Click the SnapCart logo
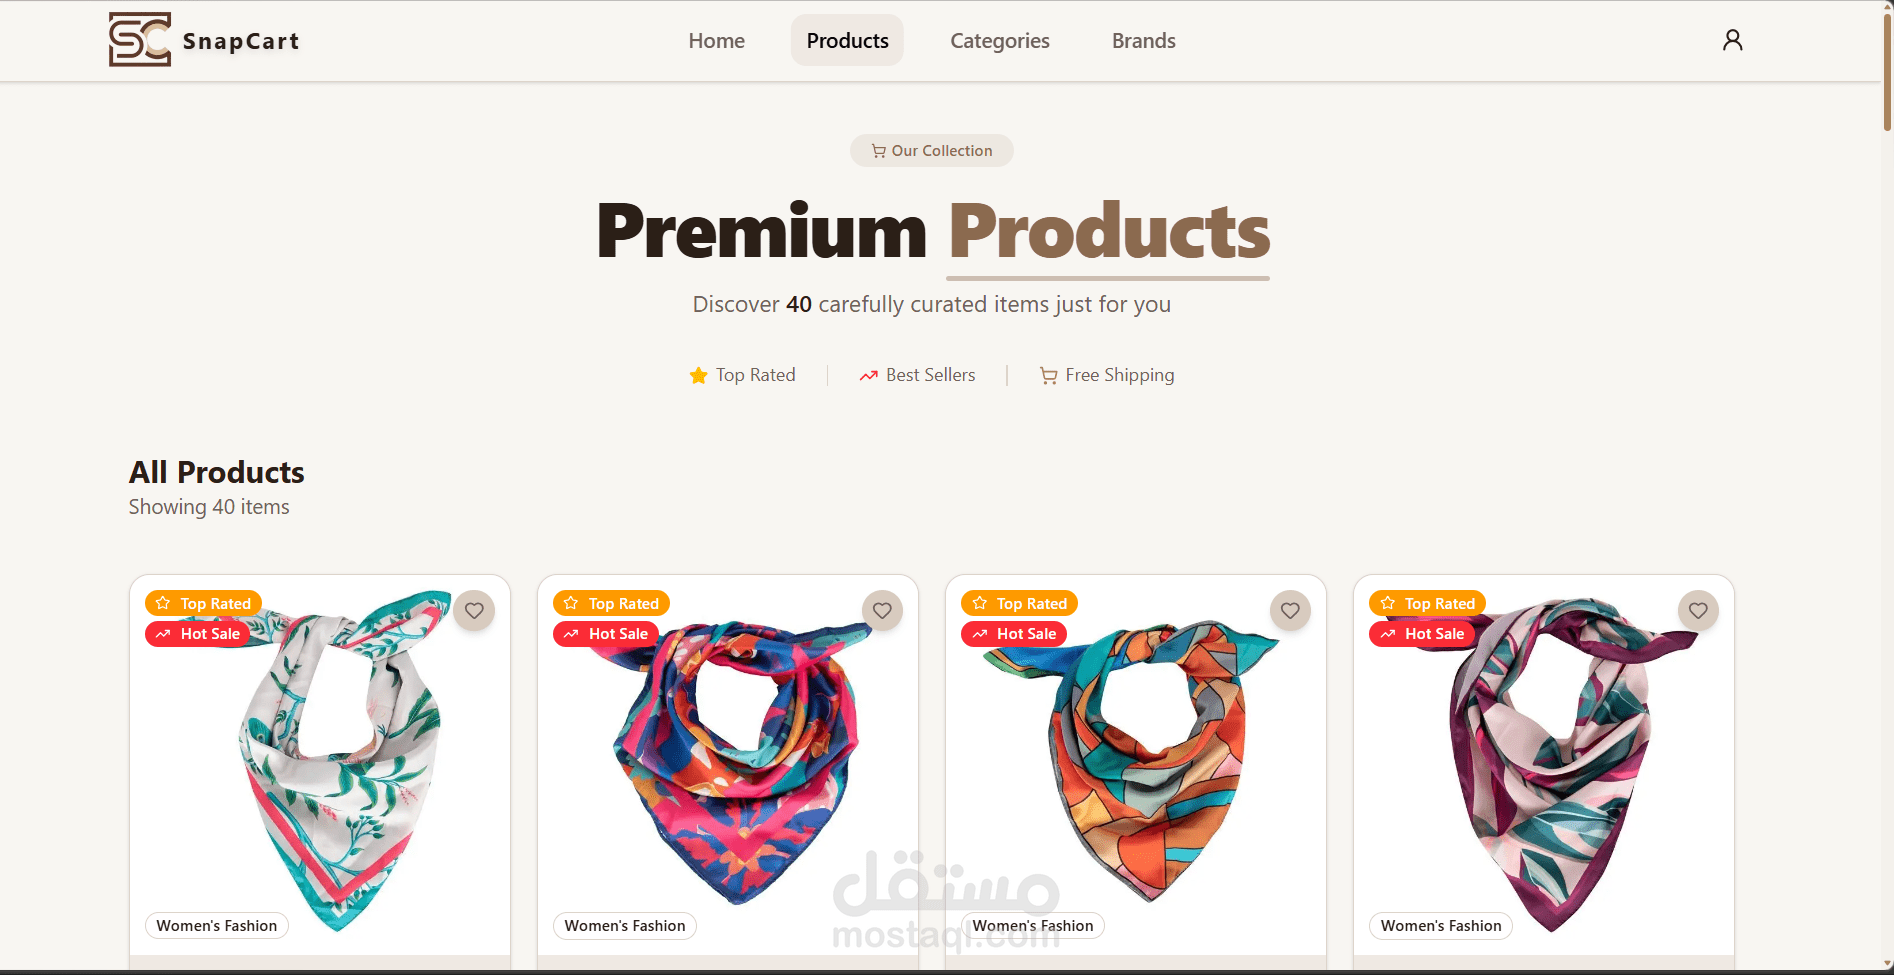Screen dimensions: 1894x975 204,40
